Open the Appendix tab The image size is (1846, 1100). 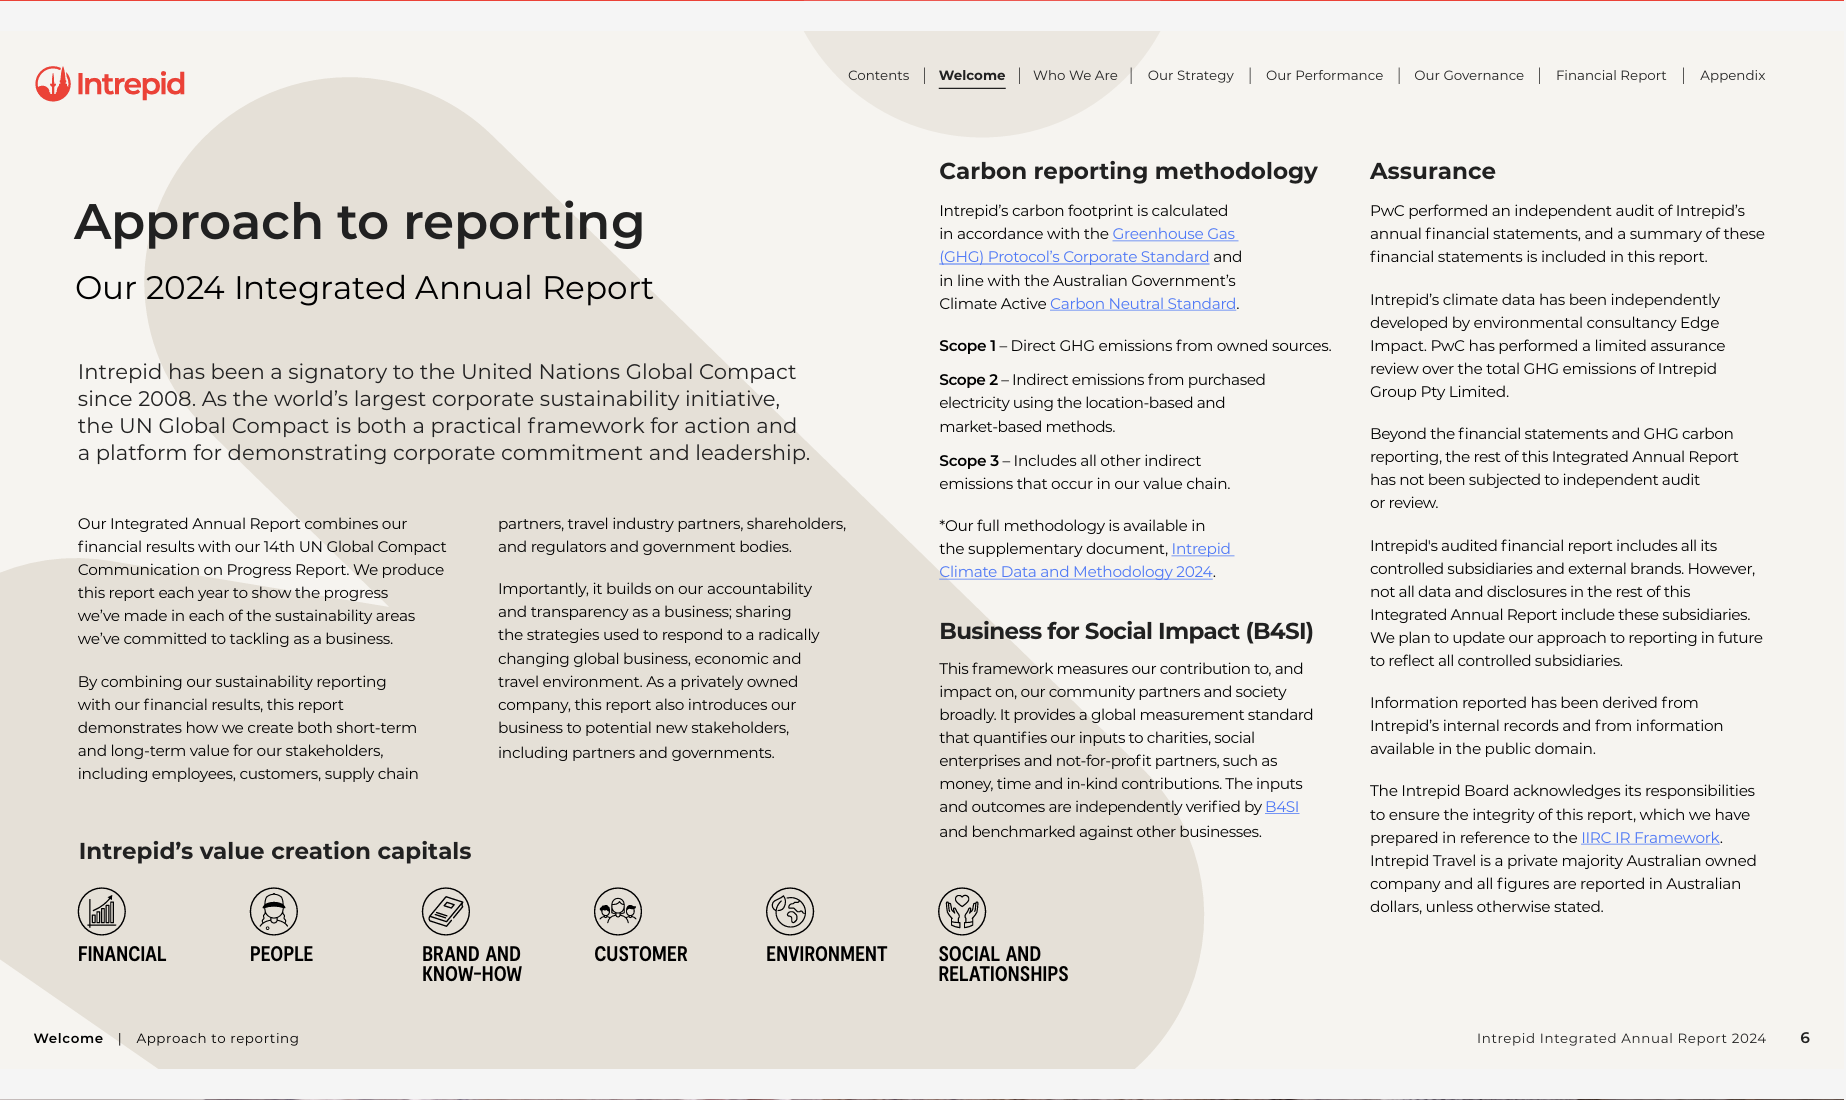pos(1732,76)
